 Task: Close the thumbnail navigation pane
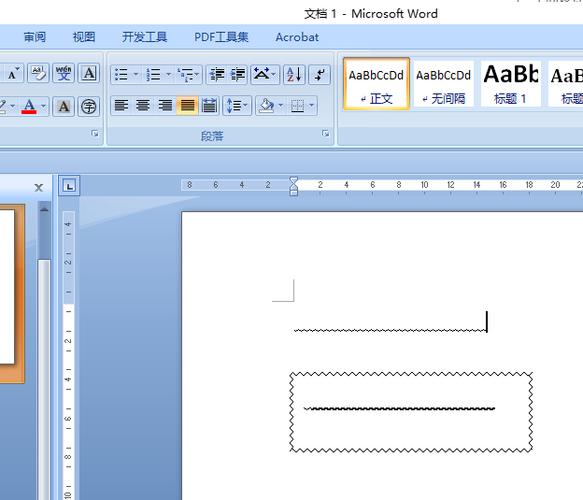click(38, 188)
